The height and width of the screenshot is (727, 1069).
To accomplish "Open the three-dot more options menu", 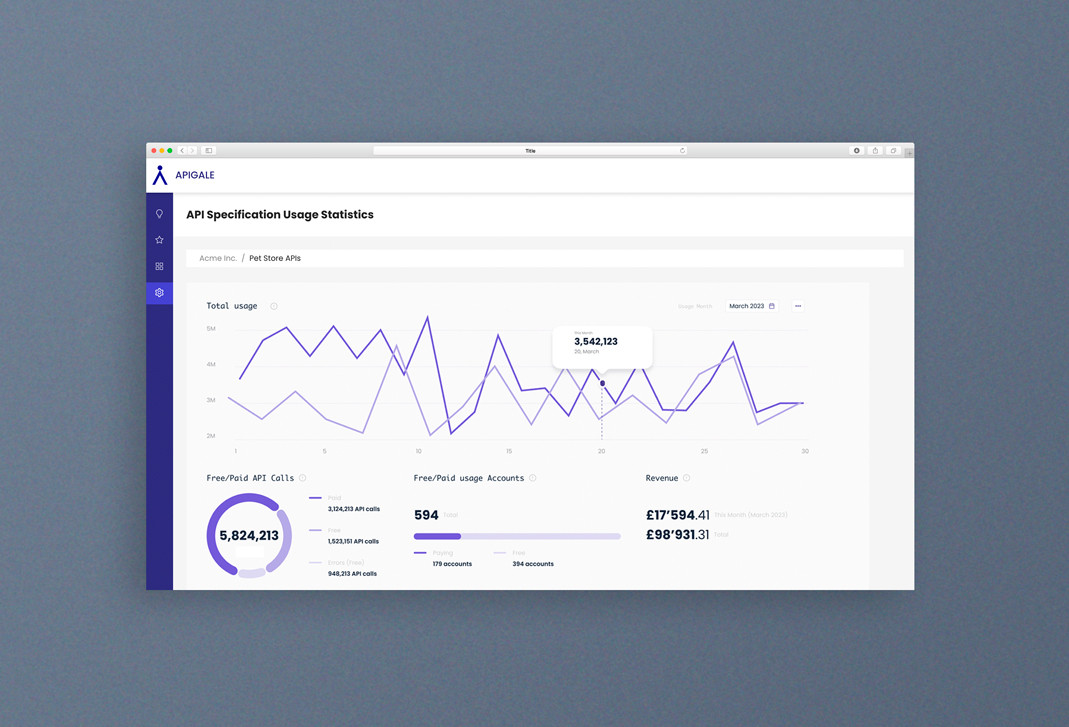I will (798, 306).
